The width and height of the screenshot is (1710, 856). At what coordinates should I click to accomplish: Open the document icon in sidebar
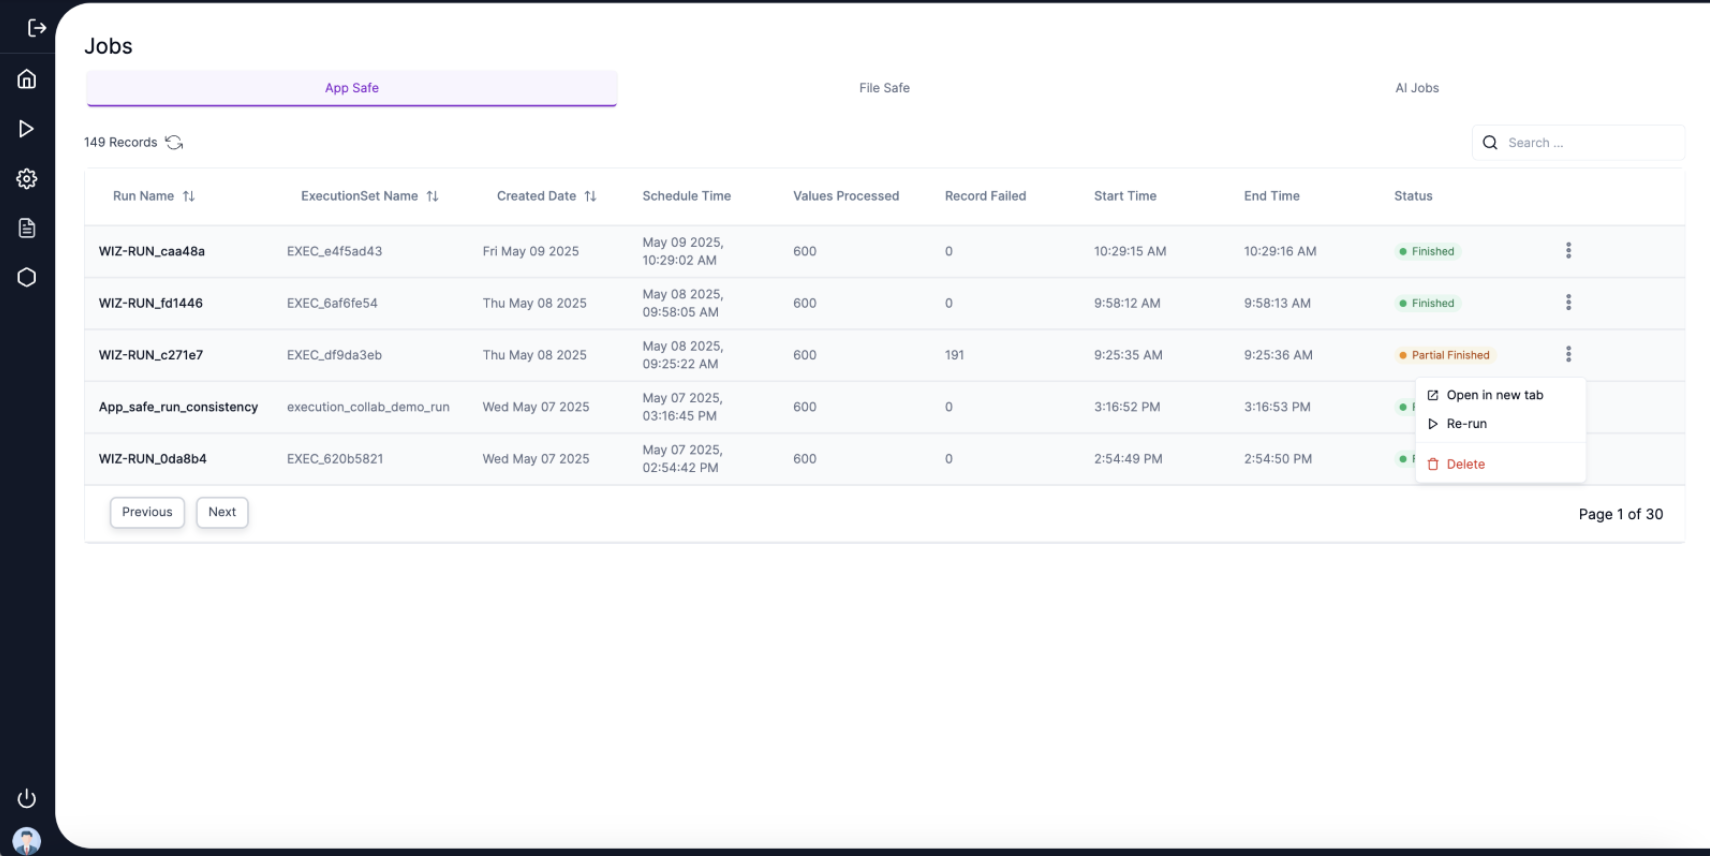pyautogui.click(x=27, y=228)
